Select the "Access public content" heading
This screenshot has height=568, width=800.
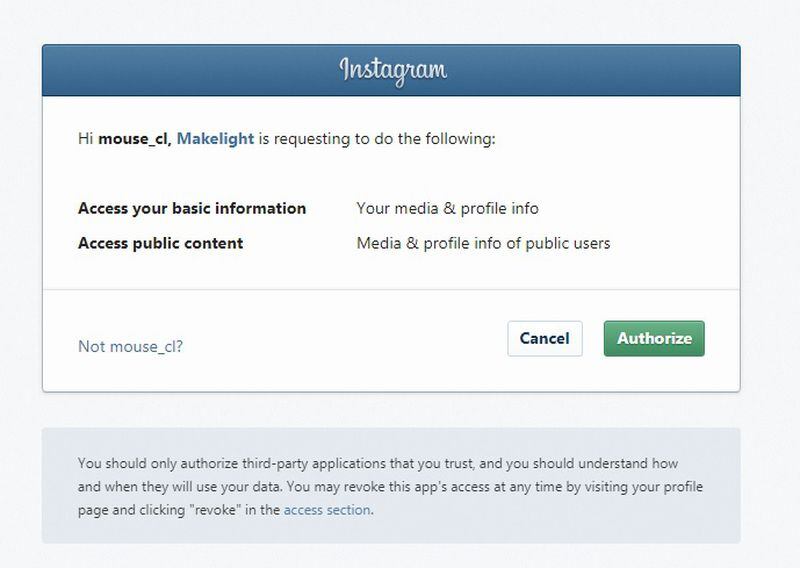161,243
